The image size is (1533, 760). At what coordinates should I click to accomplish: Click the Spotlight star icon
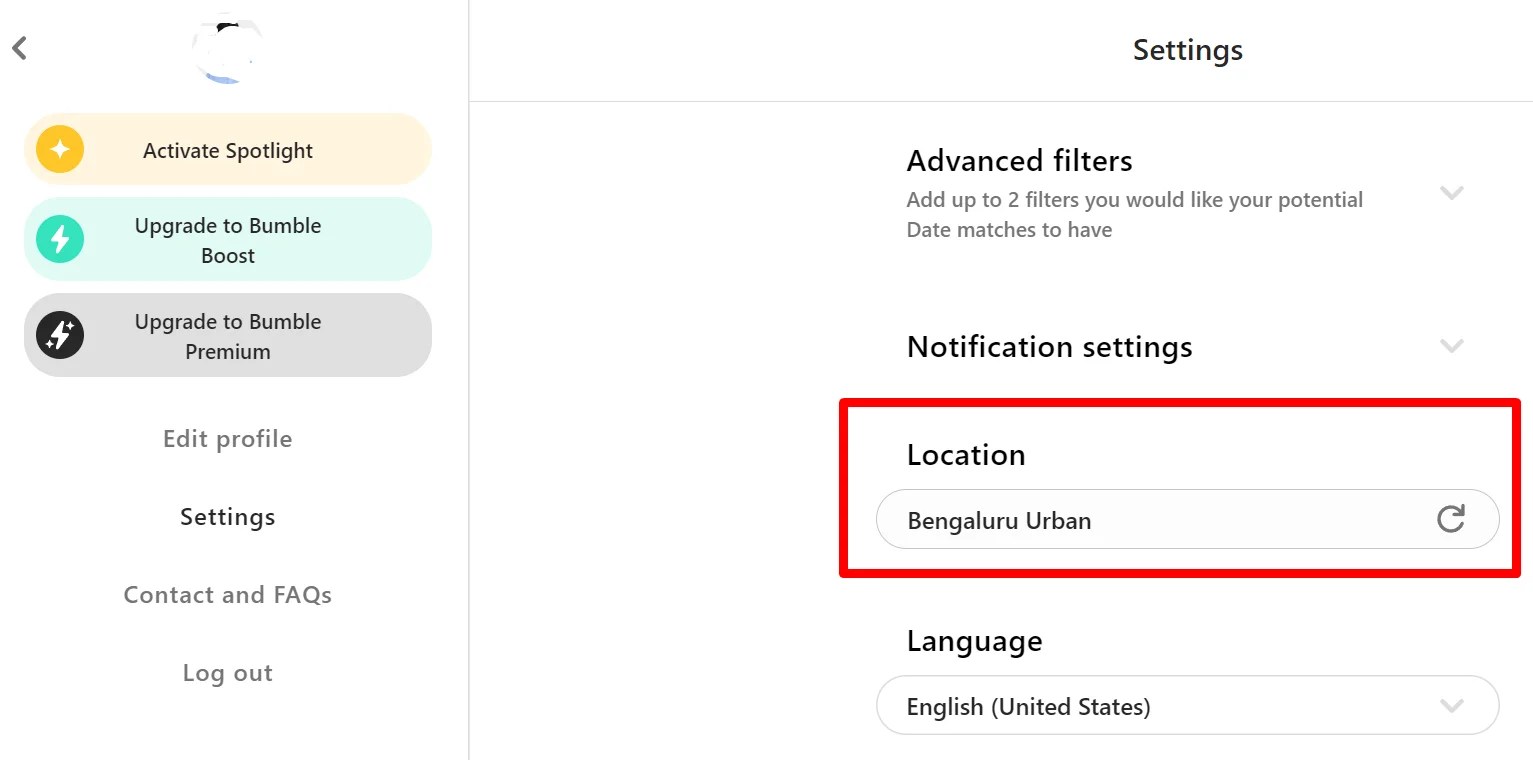[x=59, y=149]
